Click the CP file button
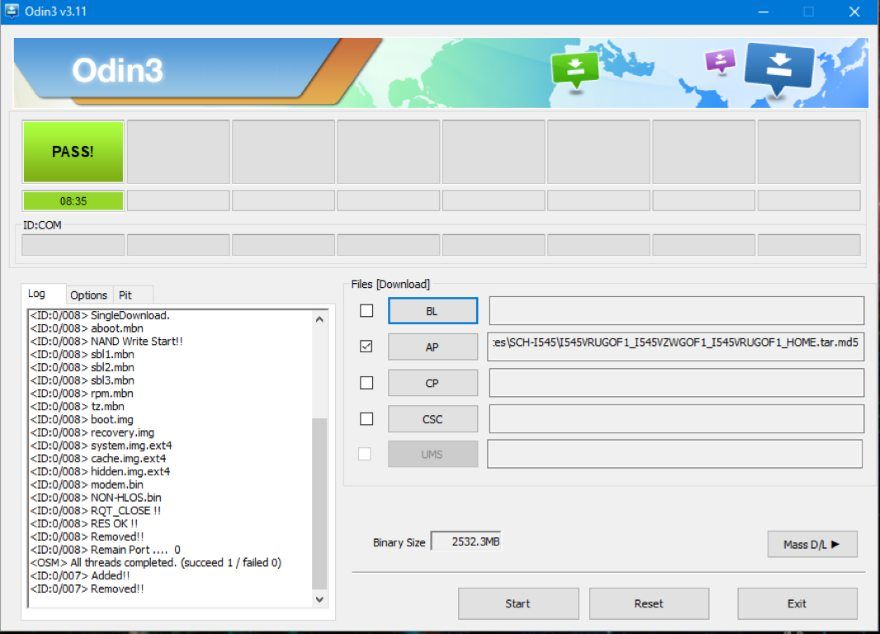880x634 pixels. tap(433, 383)
